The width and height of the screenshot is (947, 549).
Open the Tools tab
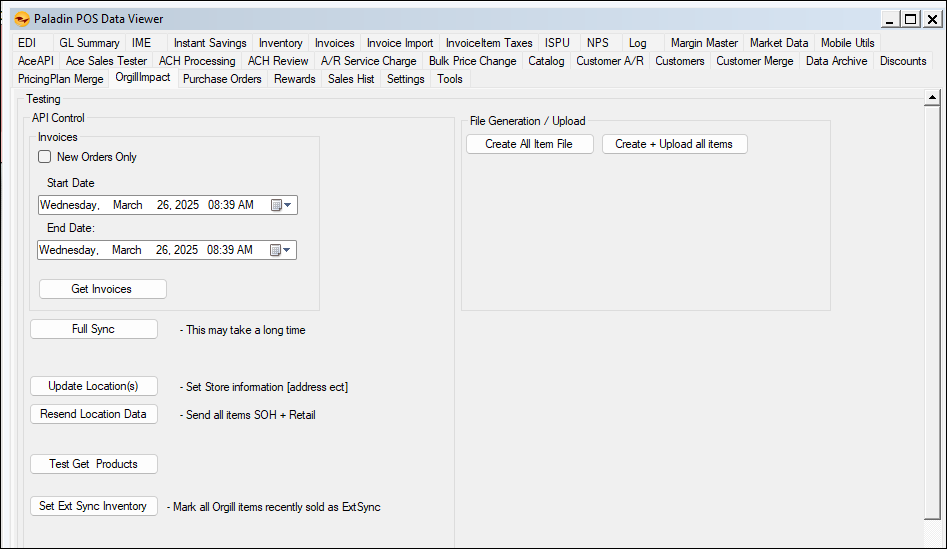(x=450, y=79)
